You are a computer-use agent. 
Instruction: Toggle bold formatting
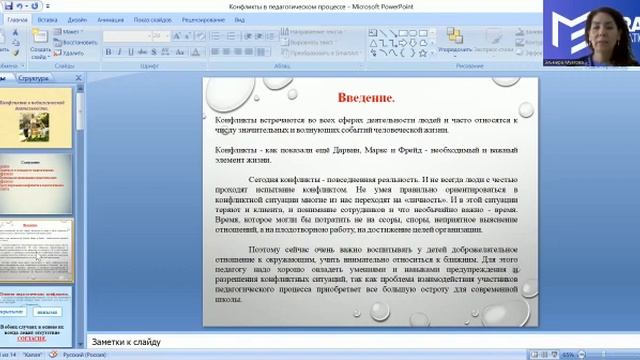108,52
